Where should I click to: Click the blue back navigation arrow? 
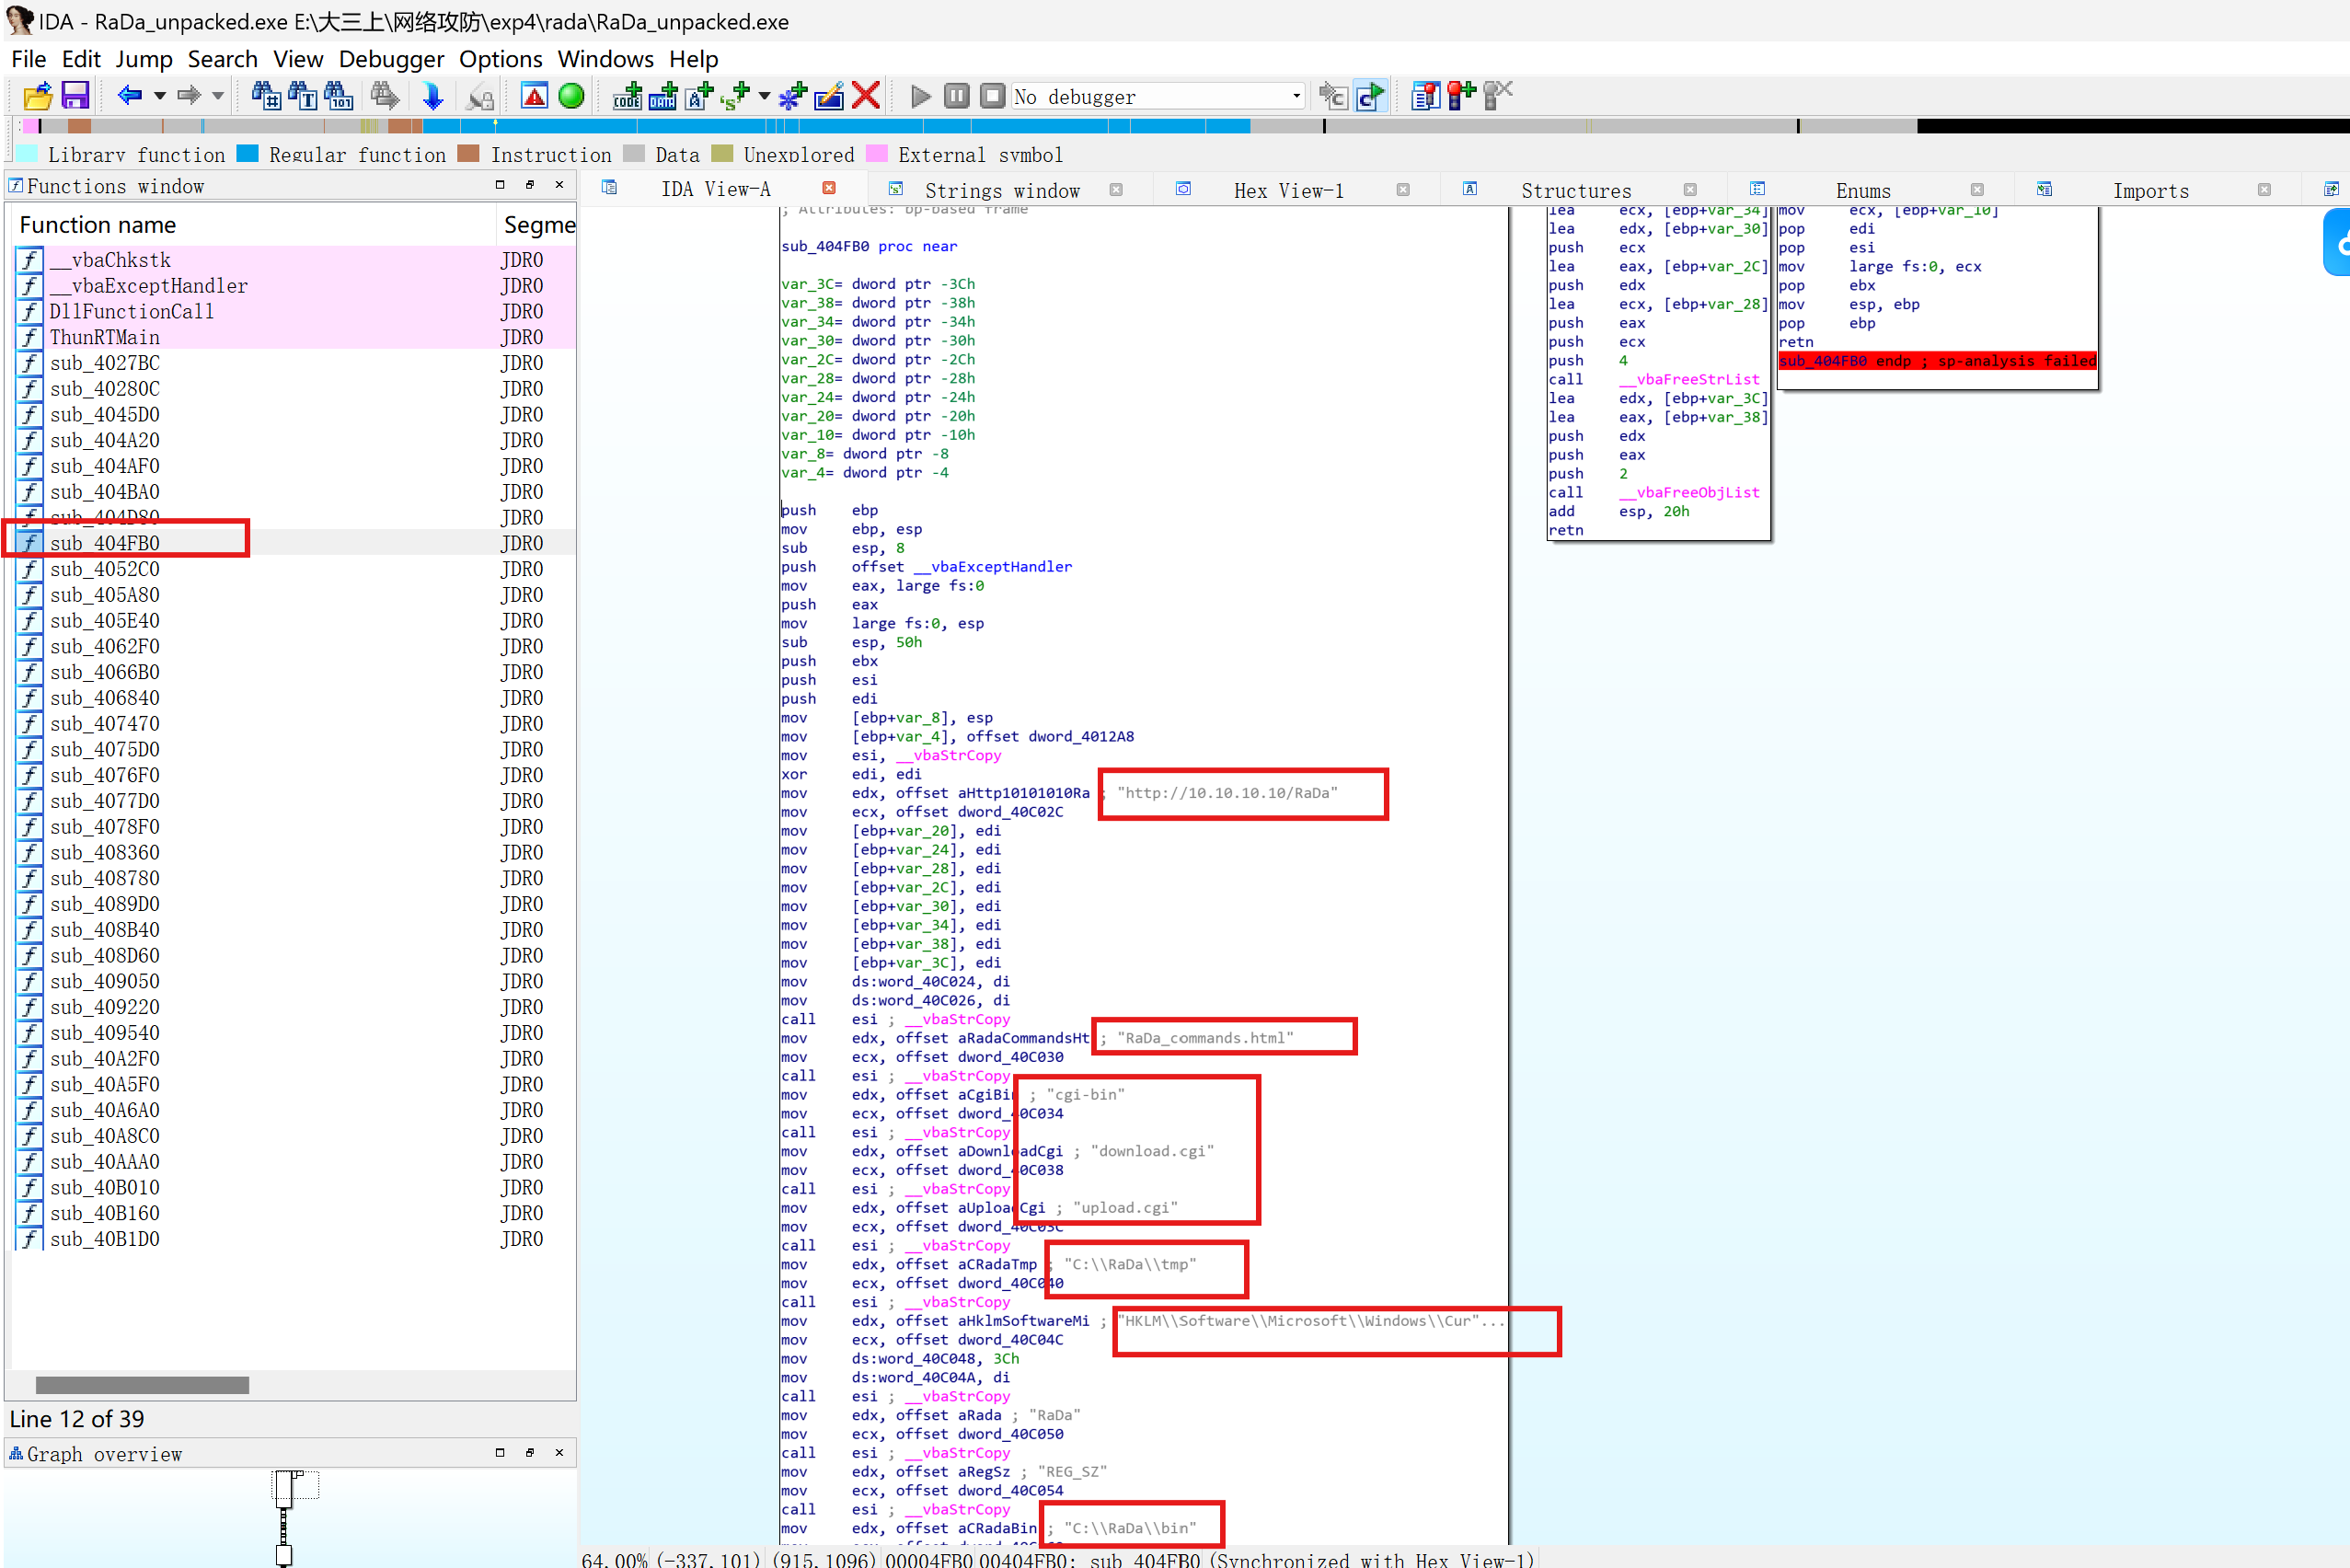tap(129, 96)
